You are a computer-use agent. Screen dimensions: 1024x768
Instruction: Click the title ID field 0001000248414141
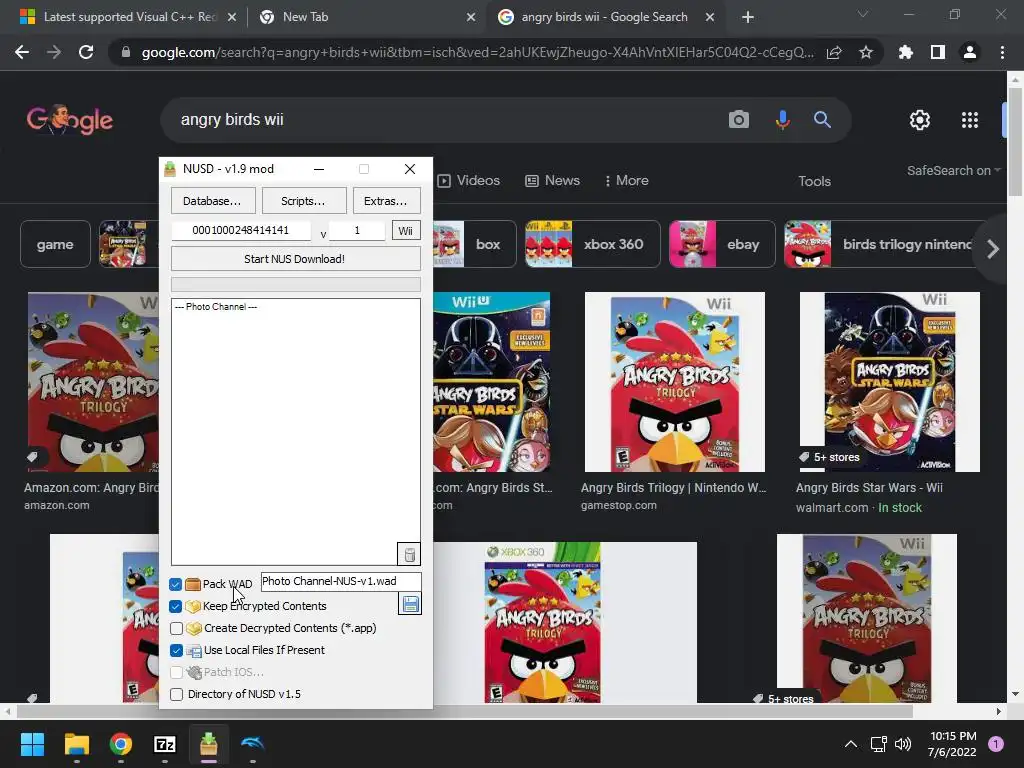[x=240, y=231]
